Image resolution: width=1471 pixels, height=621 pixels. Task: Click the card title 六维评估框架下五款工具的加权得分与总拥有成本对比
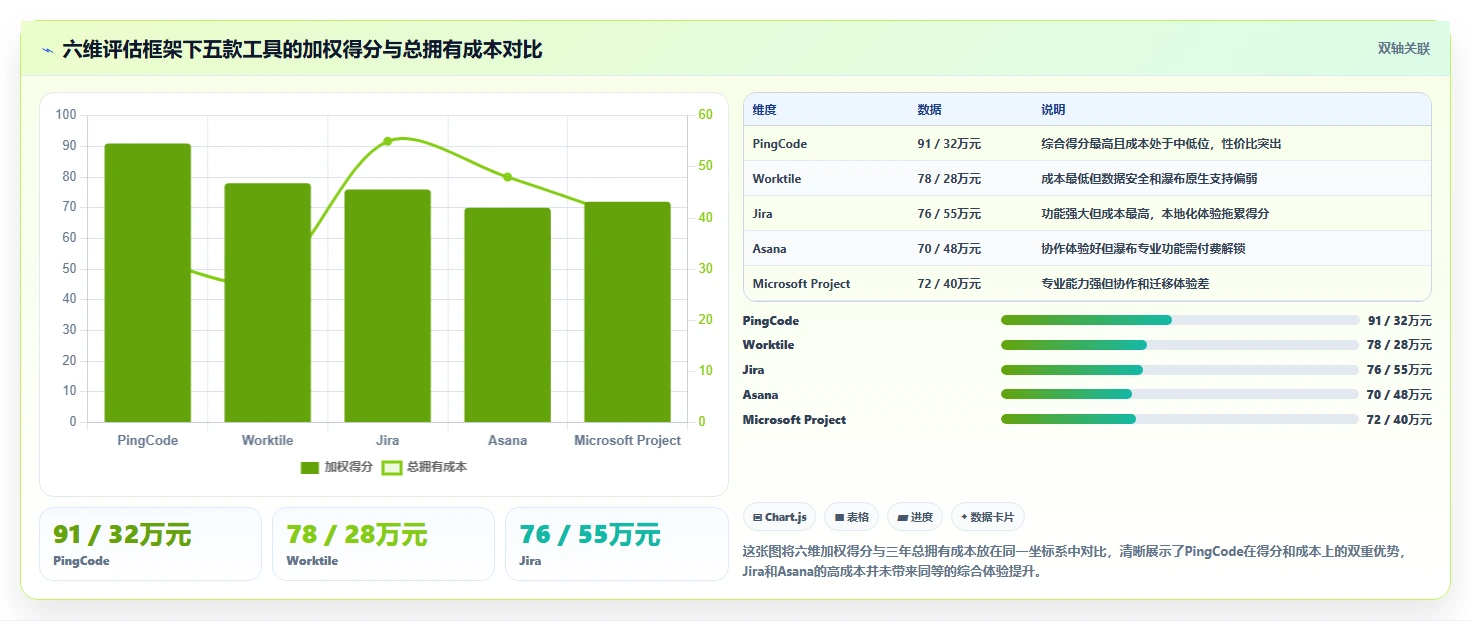pyautogui.click(x=302, y=49)
